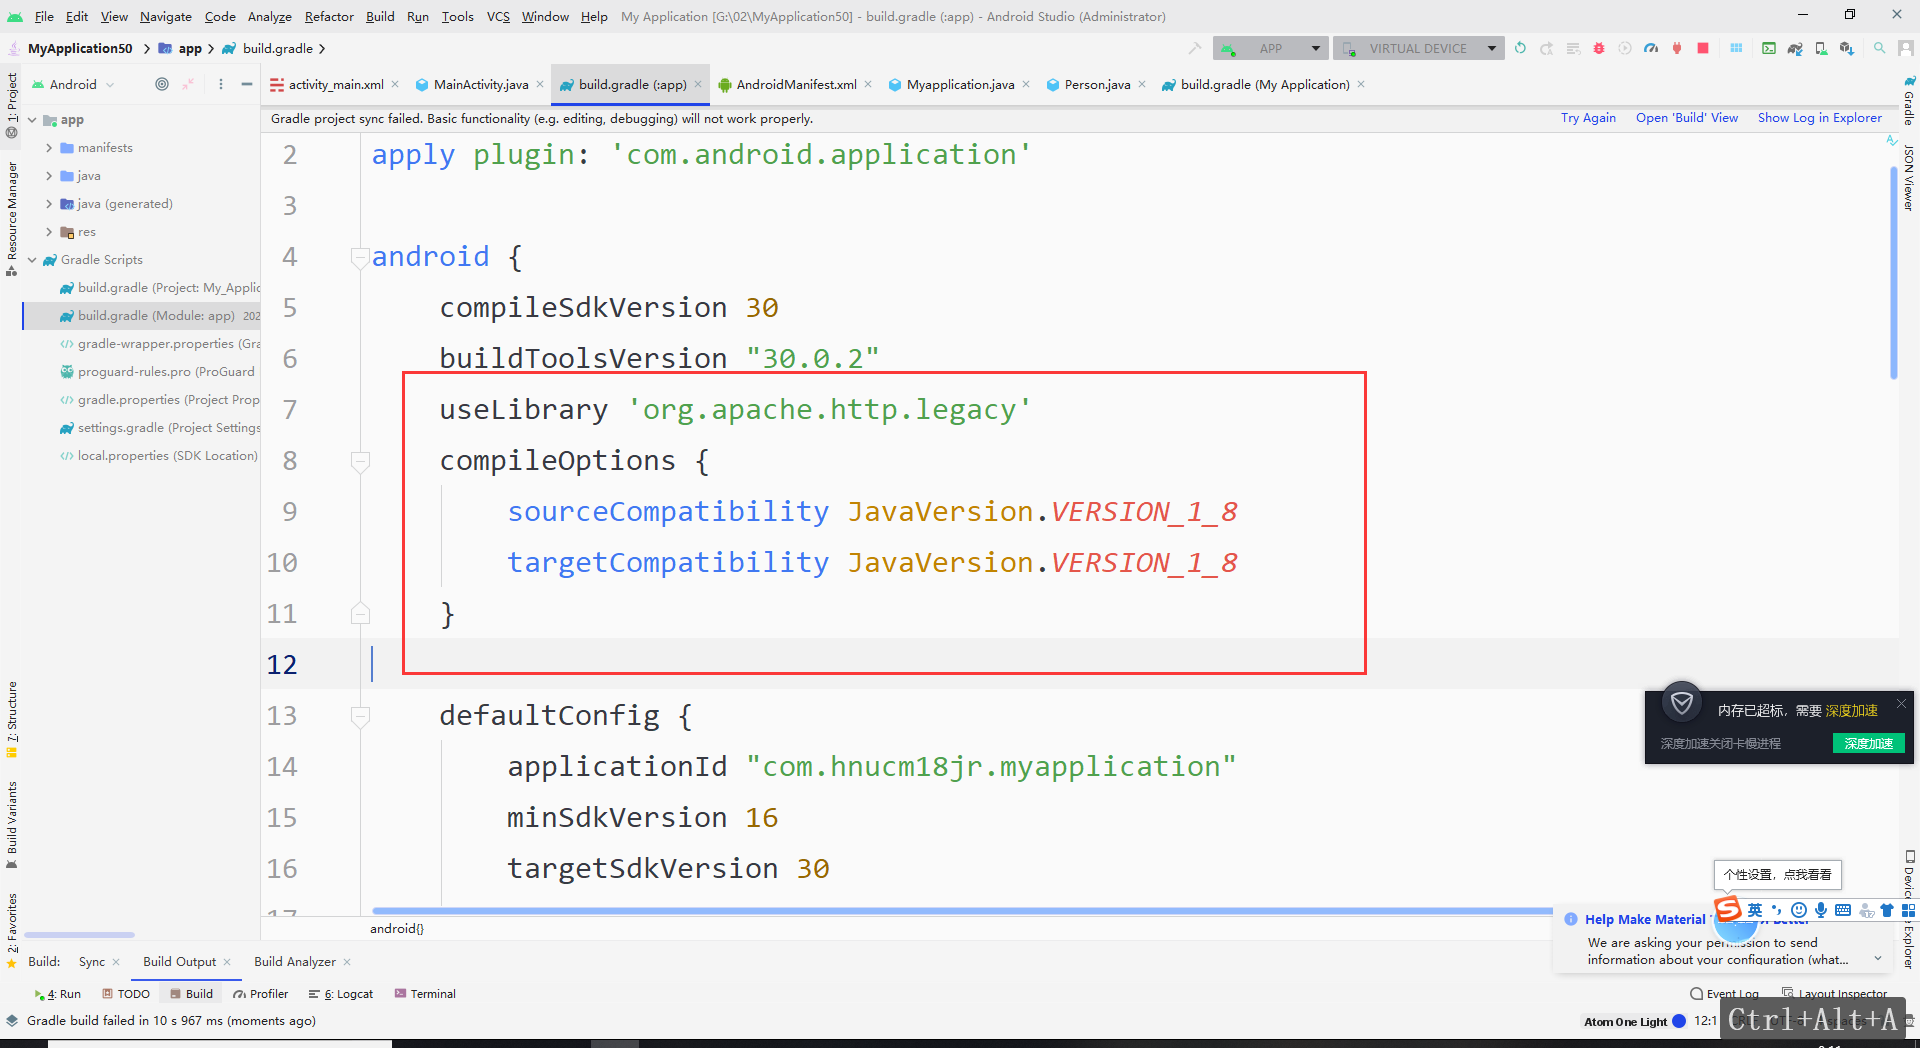
Task: Click Show Log in Explorer link
Action: point(1820,118)
